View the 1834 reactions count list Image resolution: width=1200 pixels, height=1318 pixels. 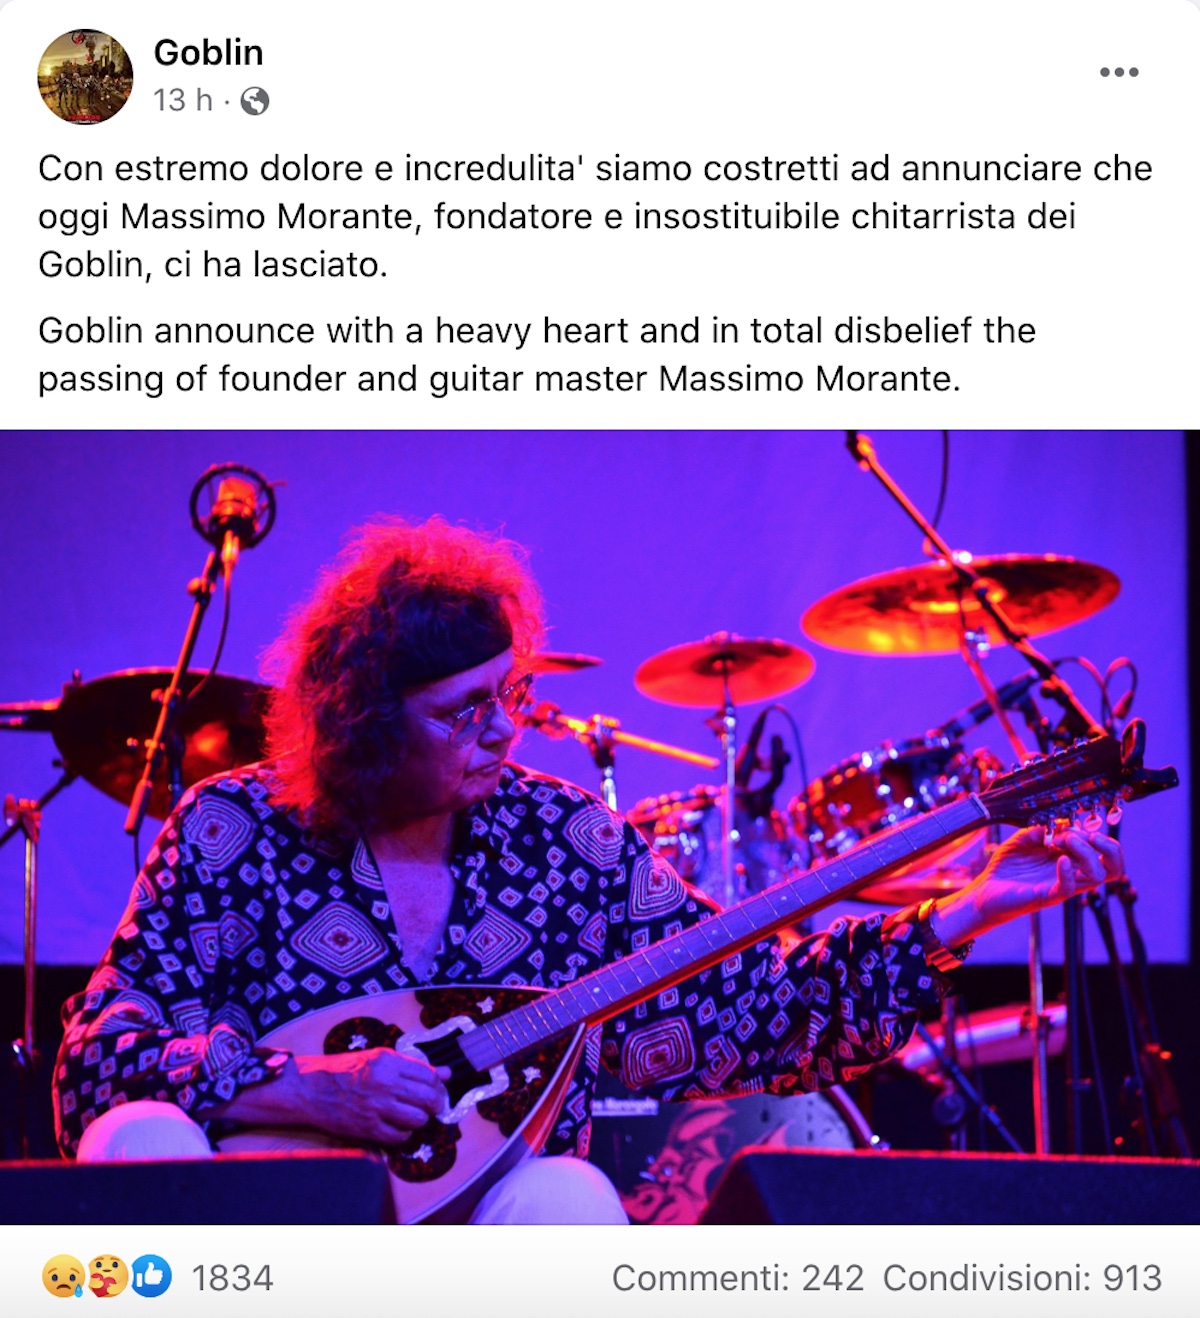coord(232,1278)
